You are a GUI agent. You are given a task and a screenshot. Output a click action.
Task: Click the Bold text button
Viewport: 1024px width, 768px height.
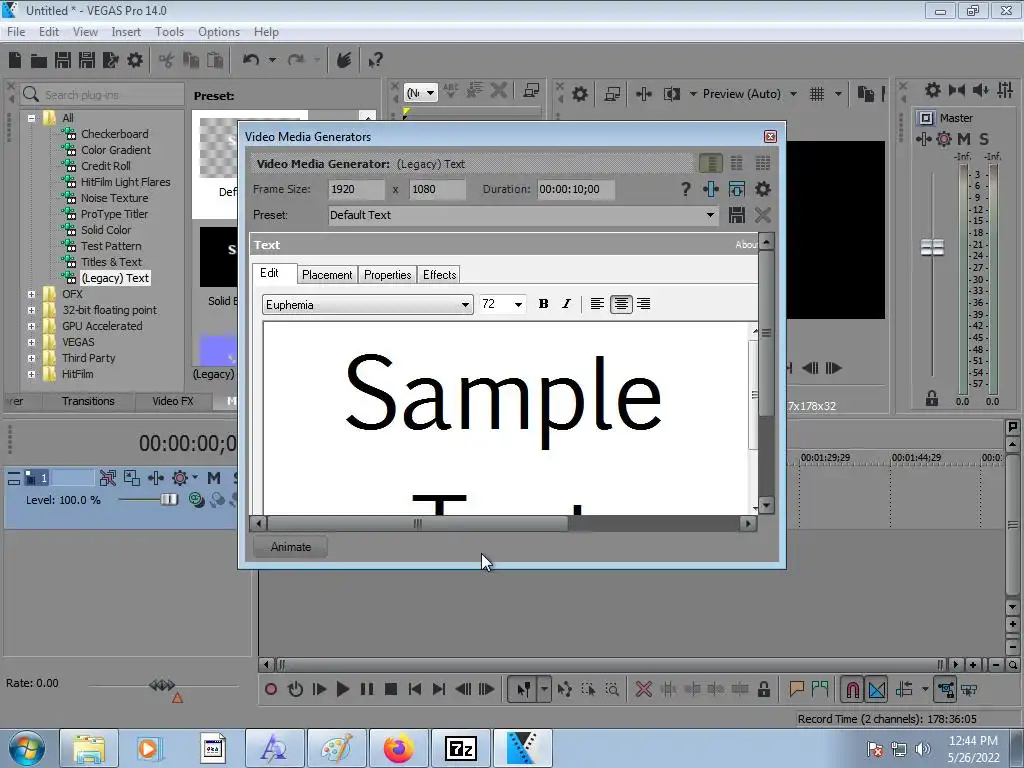click(x=543, y=304)
